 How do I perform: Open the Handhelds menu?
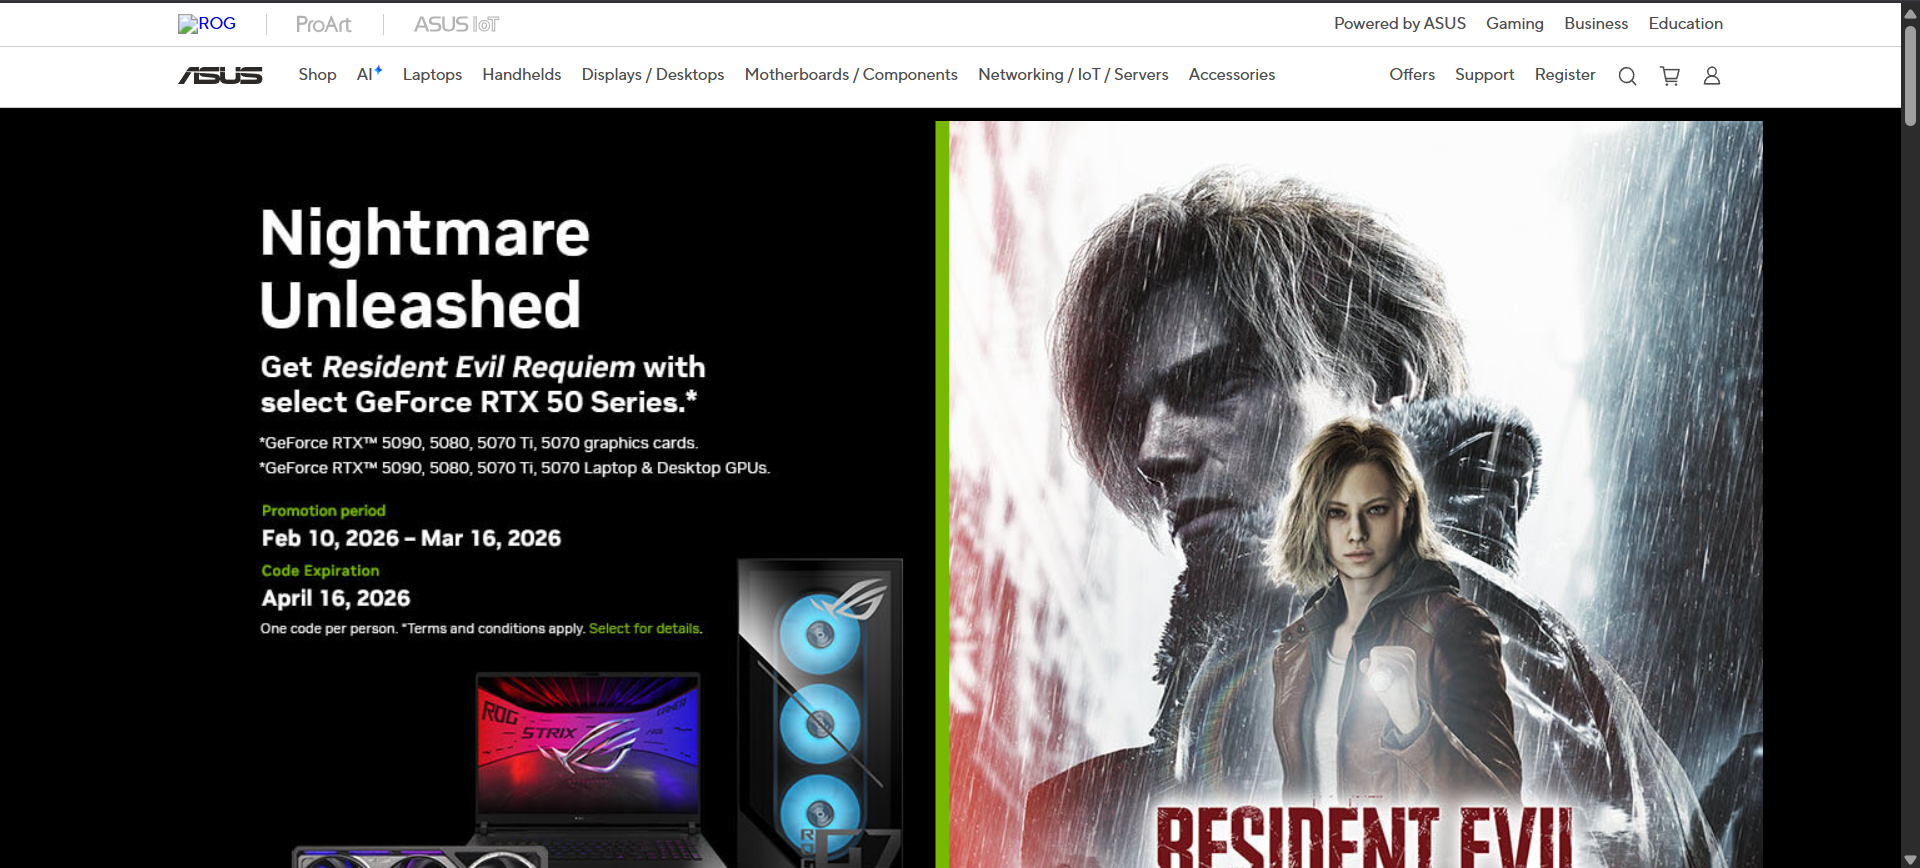[521, 75]
